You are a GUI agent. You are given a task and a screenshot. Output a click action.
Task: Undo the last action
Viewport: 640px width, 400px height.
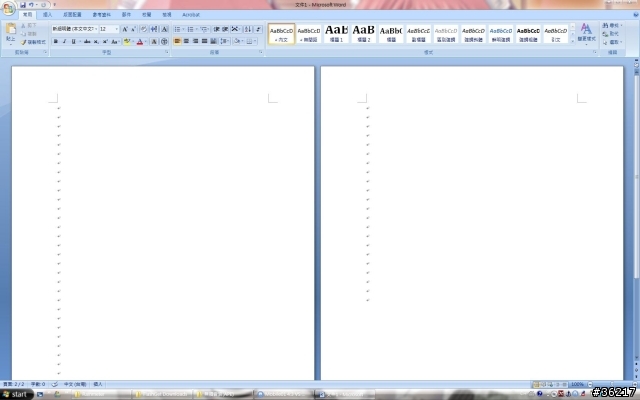point(31,5)
